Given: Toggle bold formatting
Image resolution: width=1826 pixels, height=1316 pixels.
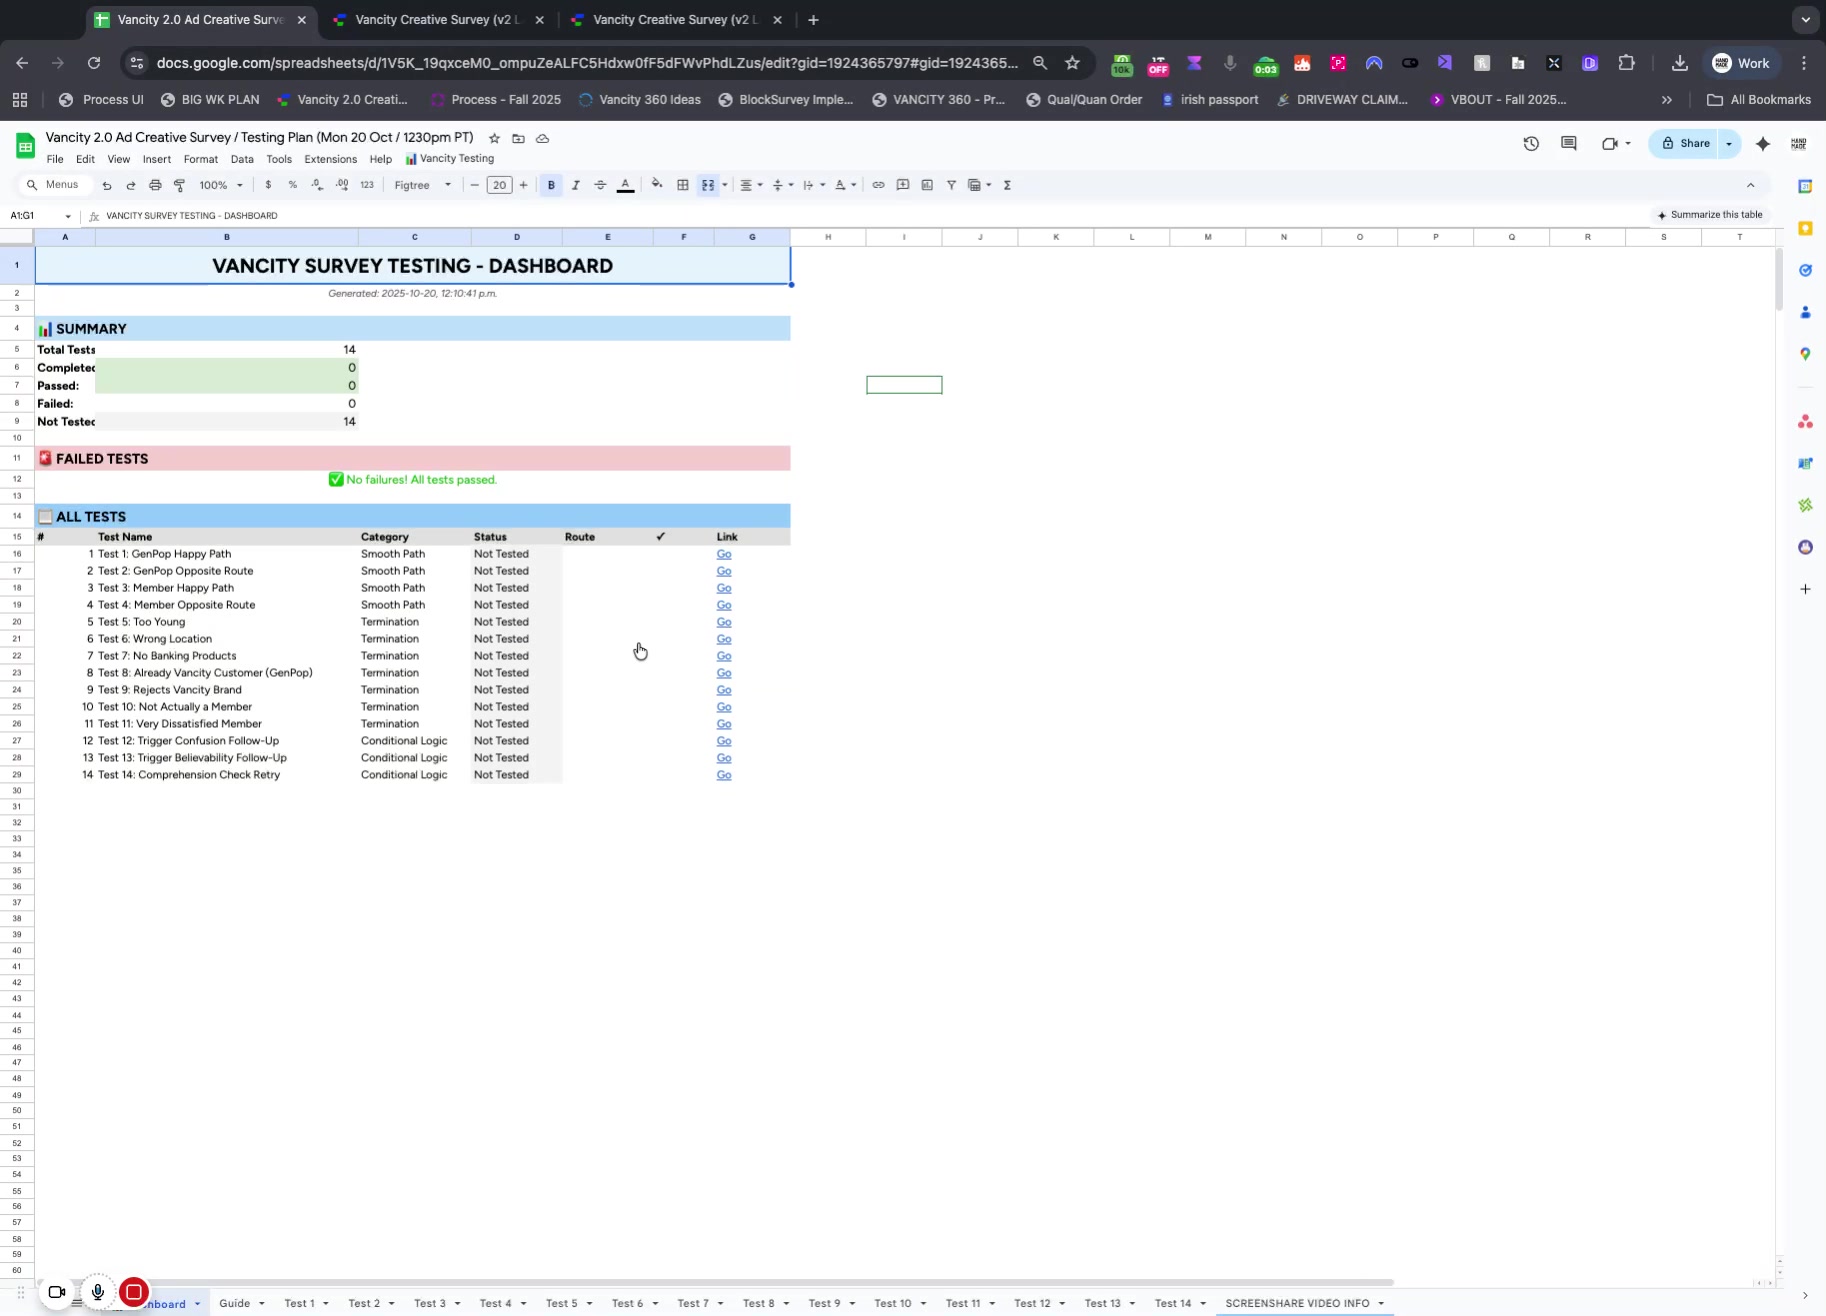Looking at the screenshot, I should pyautogui.click(x=551, y=185).
